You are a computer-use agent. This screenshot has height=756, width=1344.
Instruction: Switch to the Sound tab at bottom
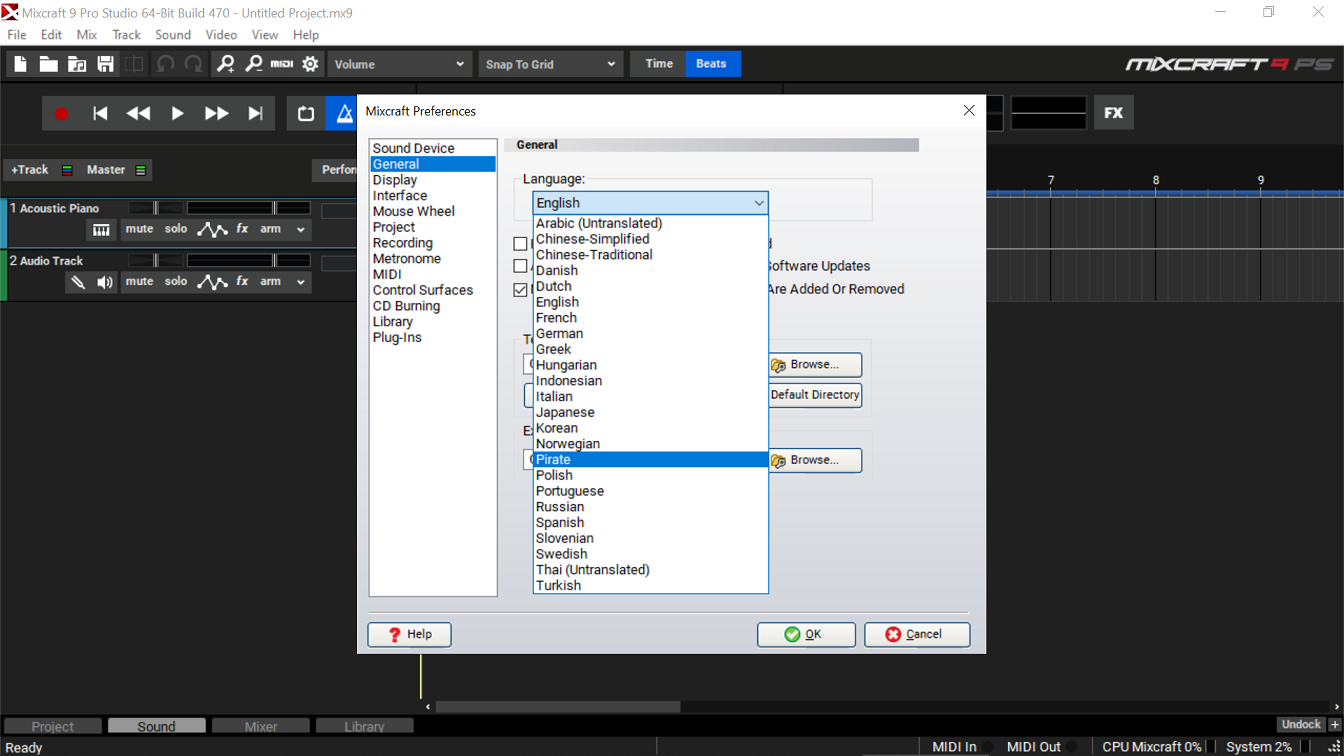[156, 727]
